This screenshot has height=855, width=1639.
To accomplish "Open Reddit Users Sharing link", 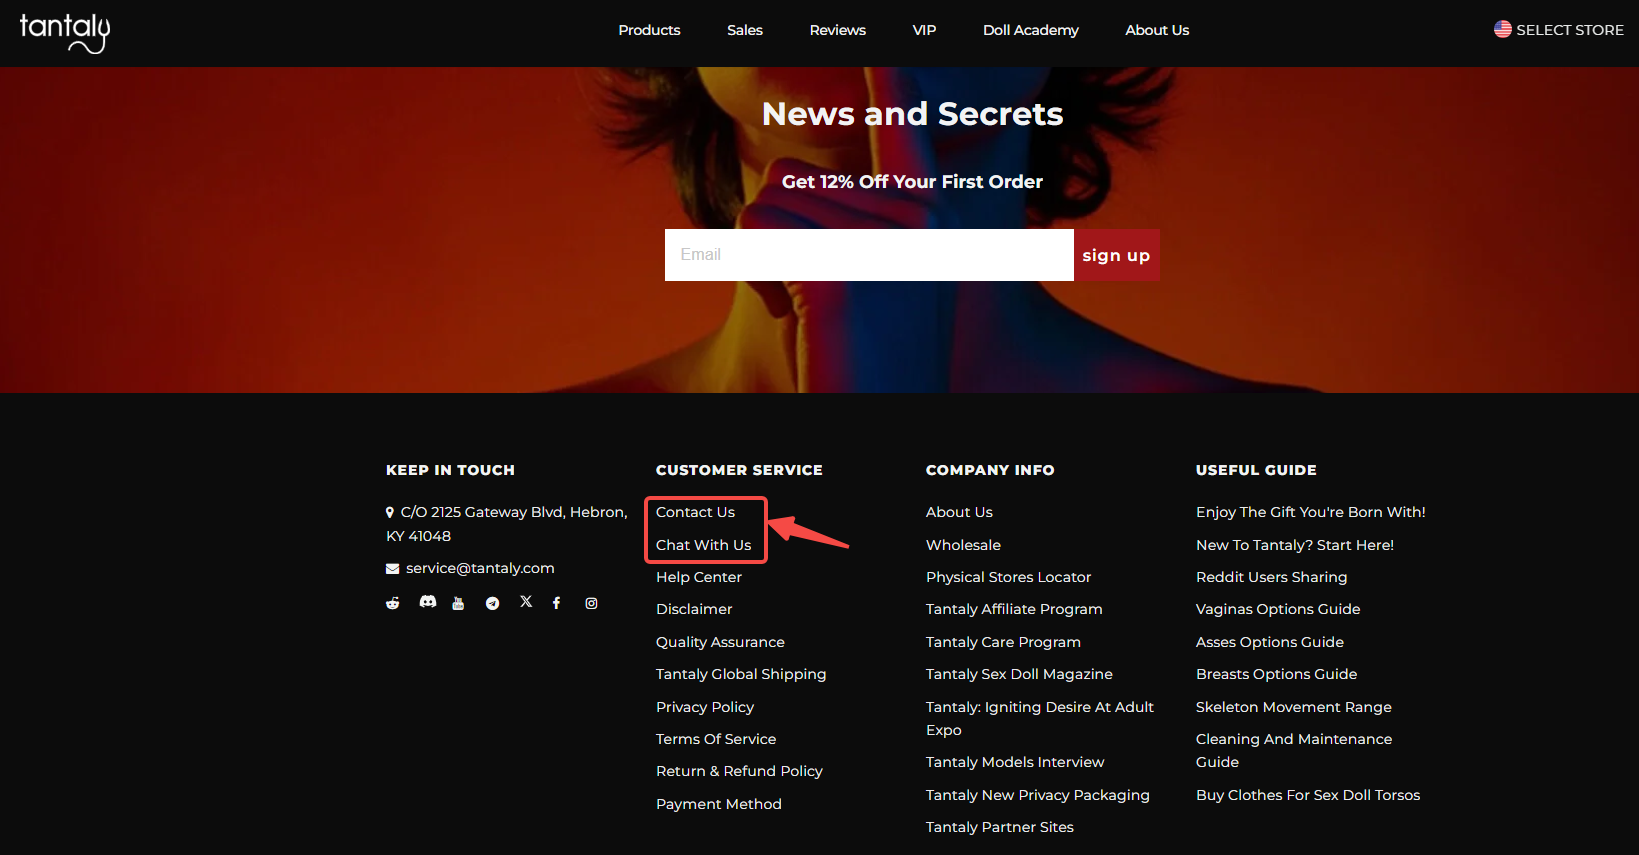I will tap(1272, 577).
